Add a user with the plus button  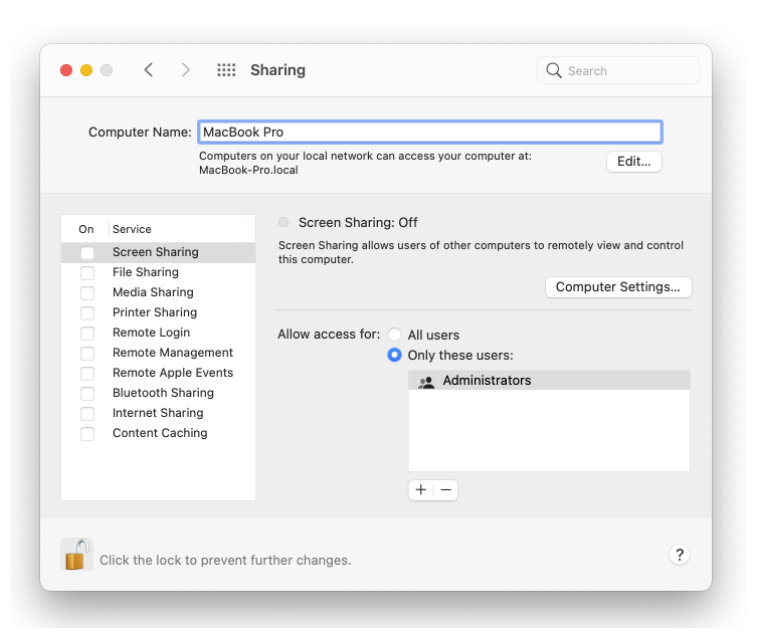[421, 490]
